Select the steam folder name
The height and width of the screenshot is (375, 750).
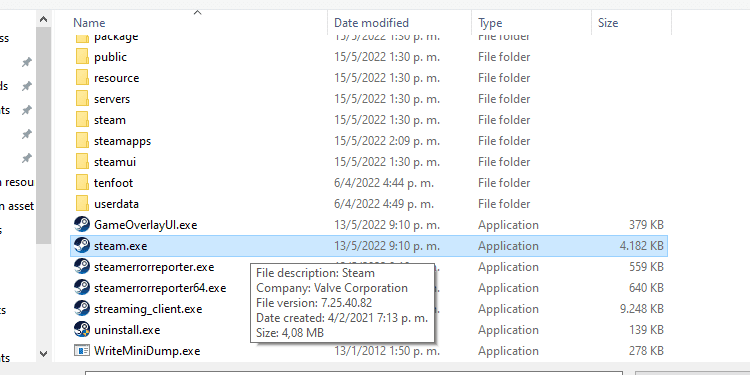[110, 120]
